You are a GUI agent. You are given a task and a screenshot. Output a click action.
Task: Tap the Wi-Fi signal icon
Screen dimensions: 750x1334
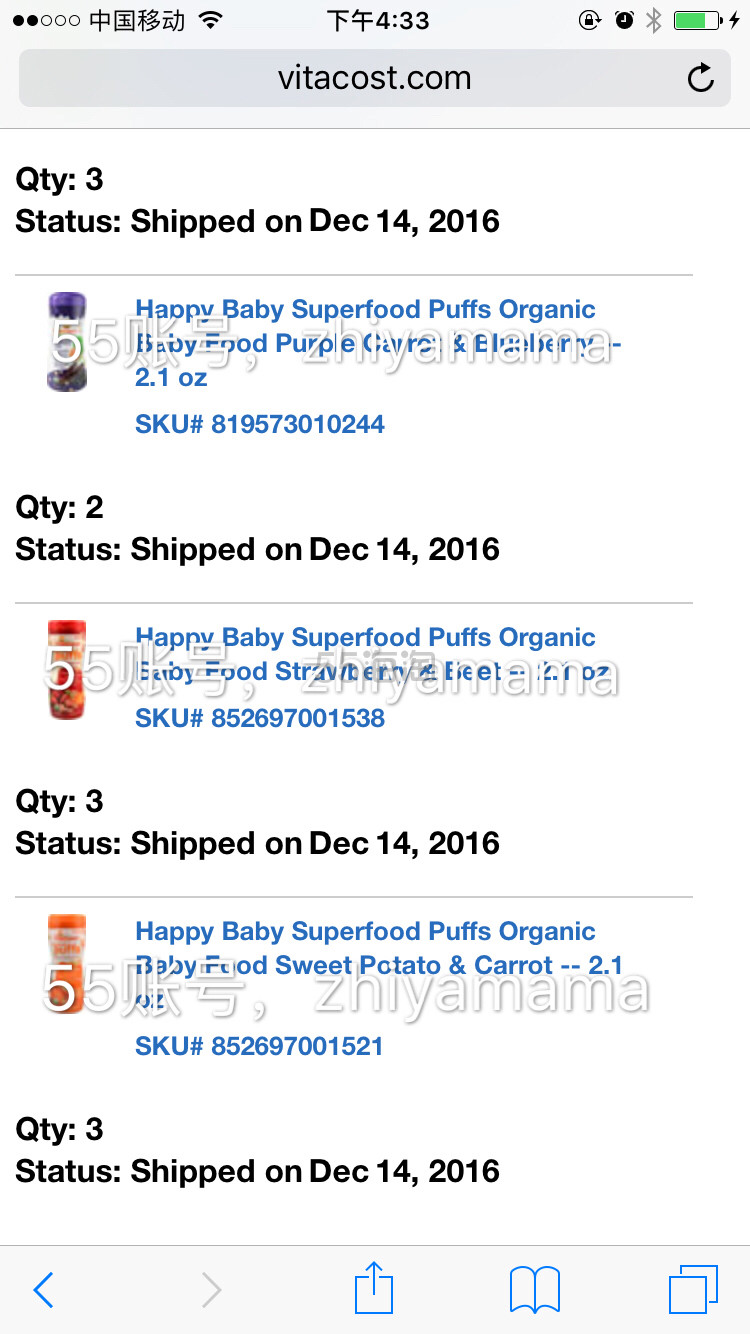[x=210, y=20]
